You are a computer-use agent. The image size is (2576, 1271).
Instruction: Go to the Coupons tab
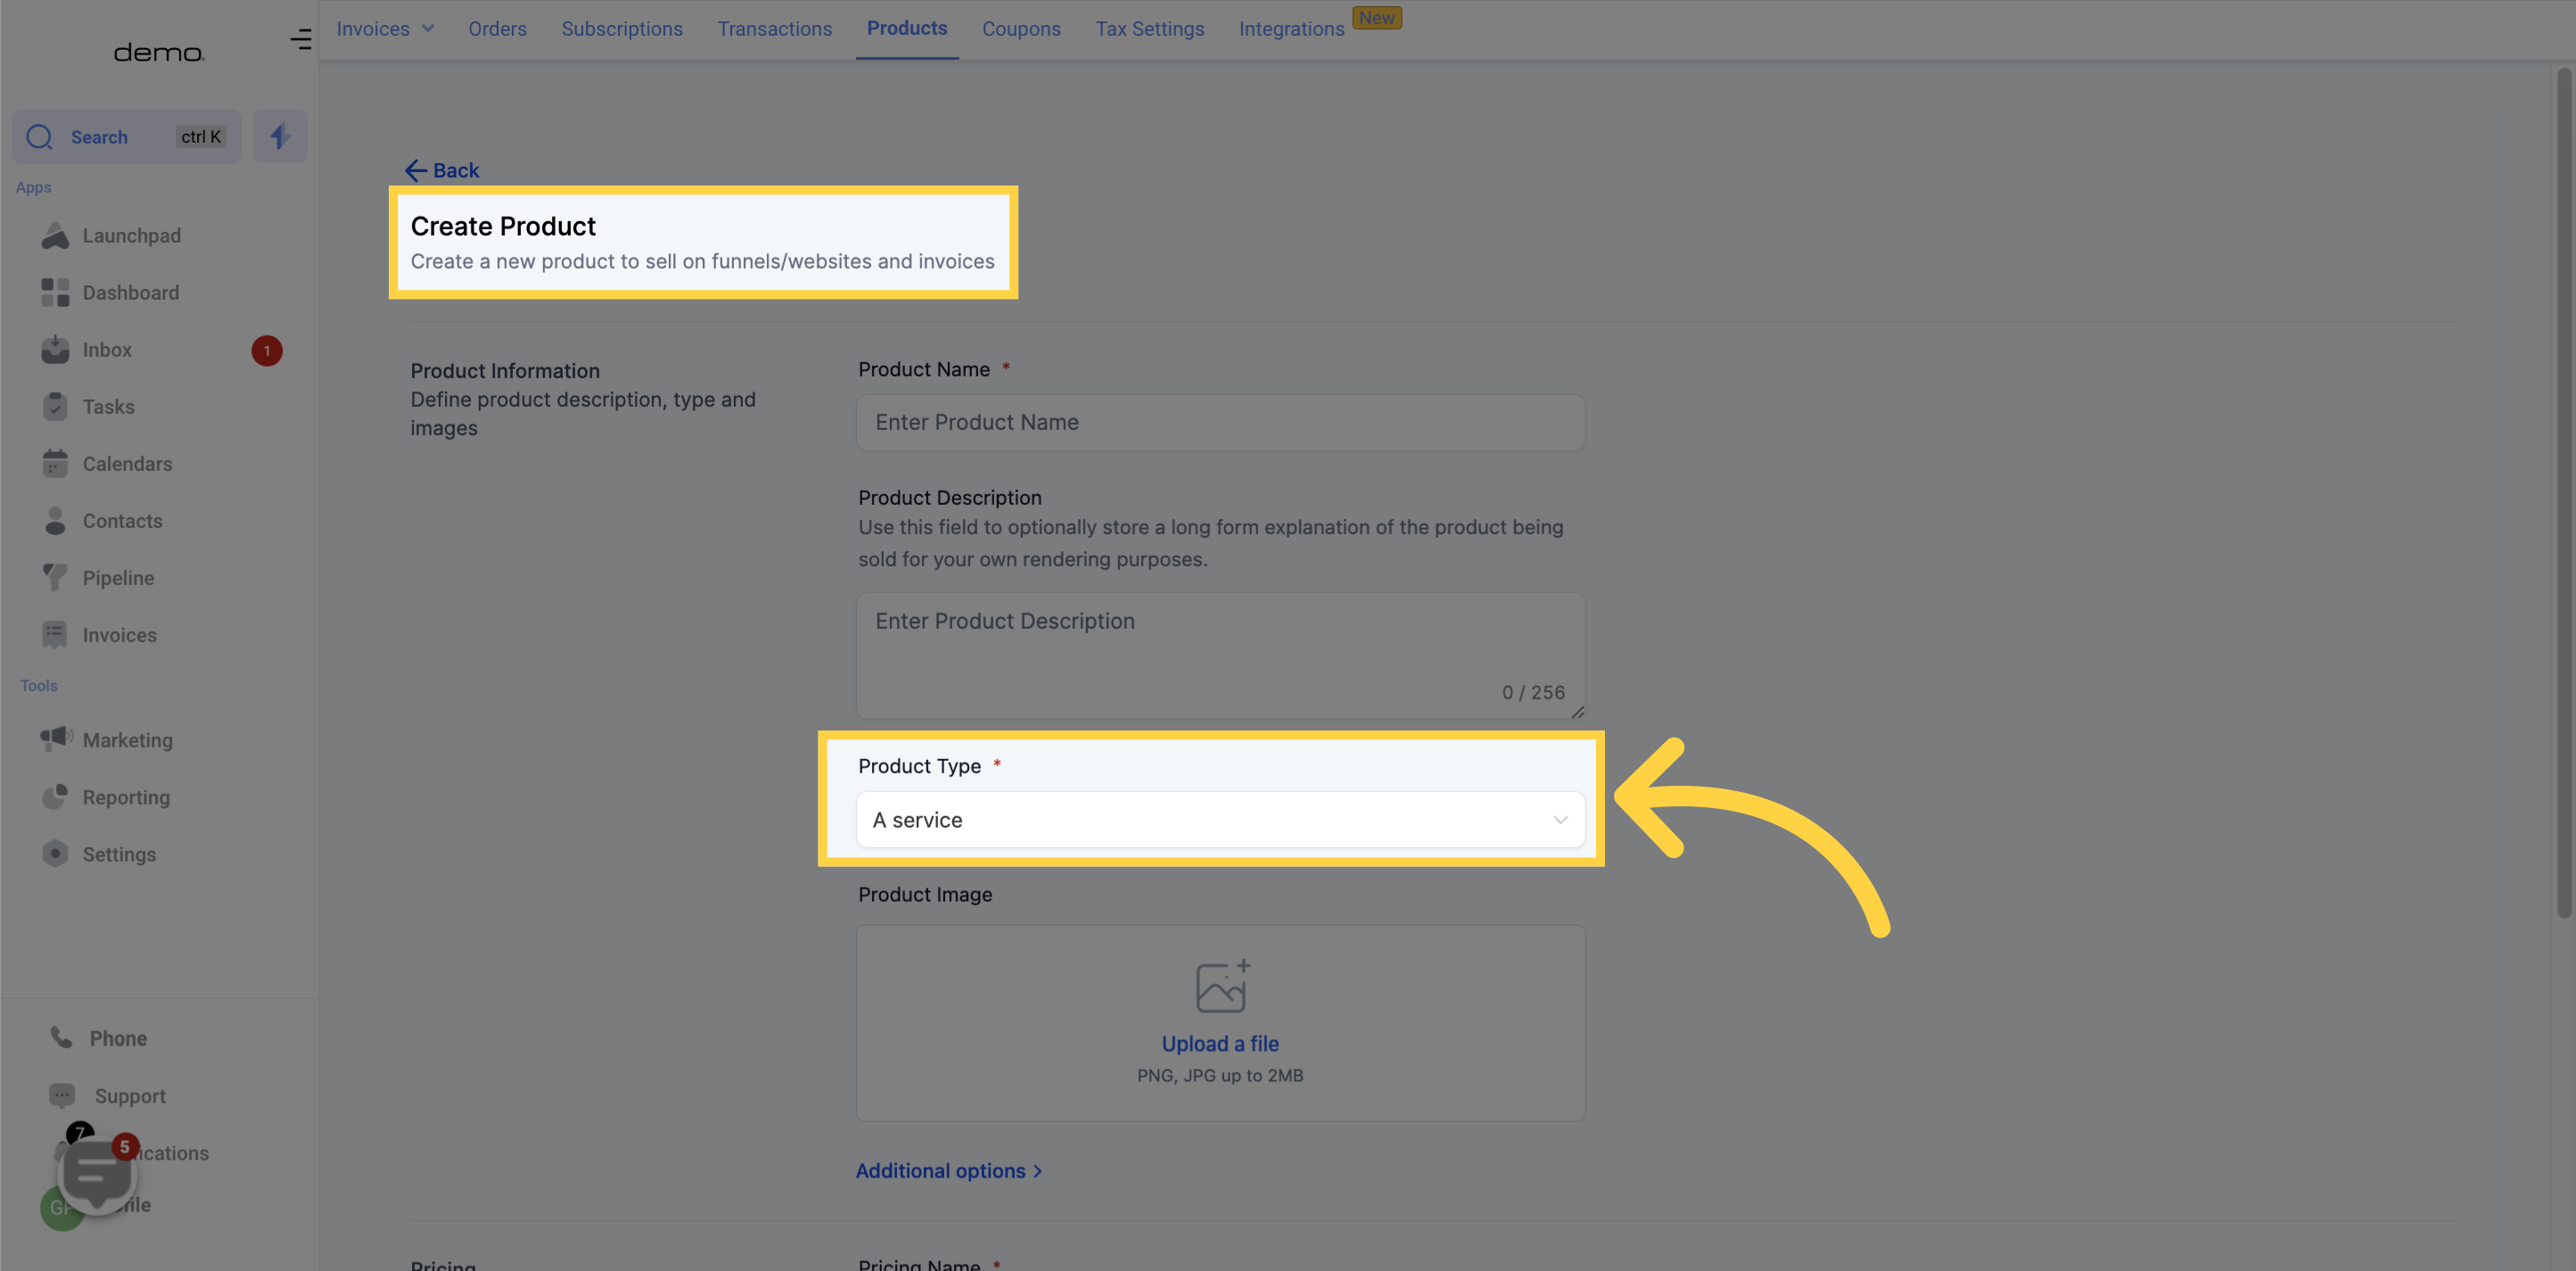[x=1021, y=29]
